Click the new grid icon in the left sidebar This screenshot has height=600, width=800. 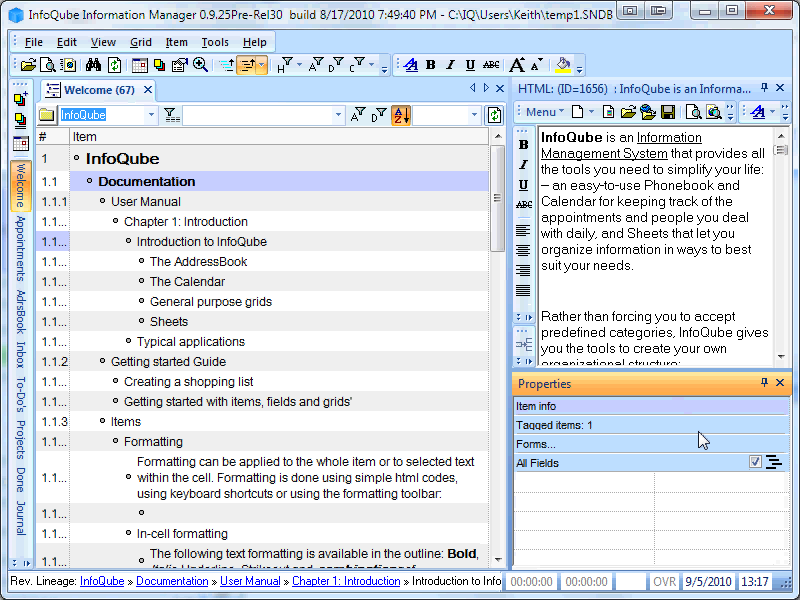click(20, 98)
